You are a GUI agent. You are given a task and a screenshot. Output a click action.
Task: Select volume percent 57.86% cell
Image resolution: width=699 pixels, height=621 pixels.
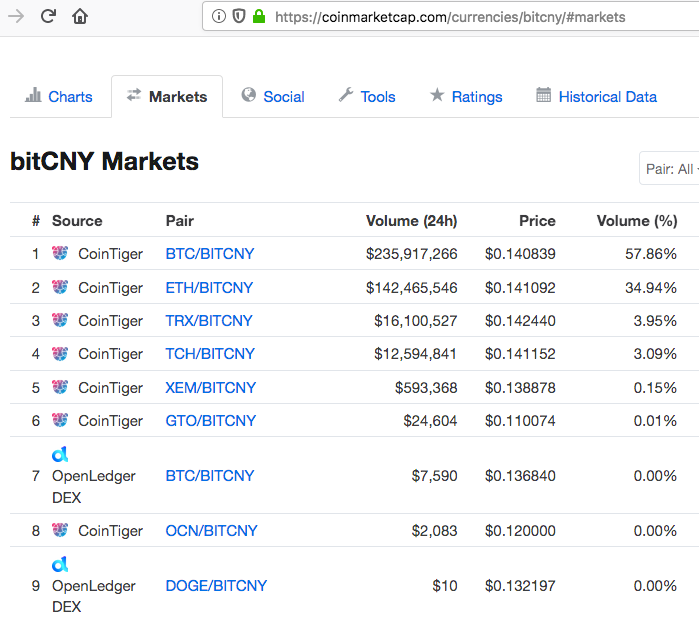(651, 254)
